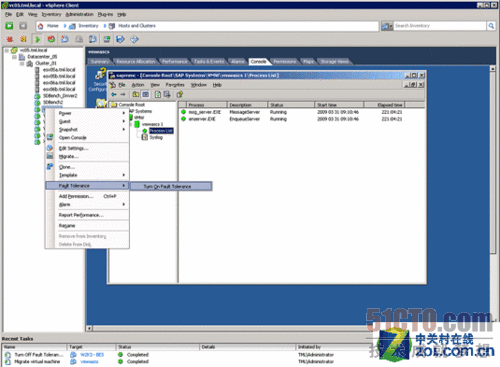The height and width of the screenshot is (367, 500).
Task: Click the back arrow in SAP console toolbar
Action: click(x=114, y=95)
